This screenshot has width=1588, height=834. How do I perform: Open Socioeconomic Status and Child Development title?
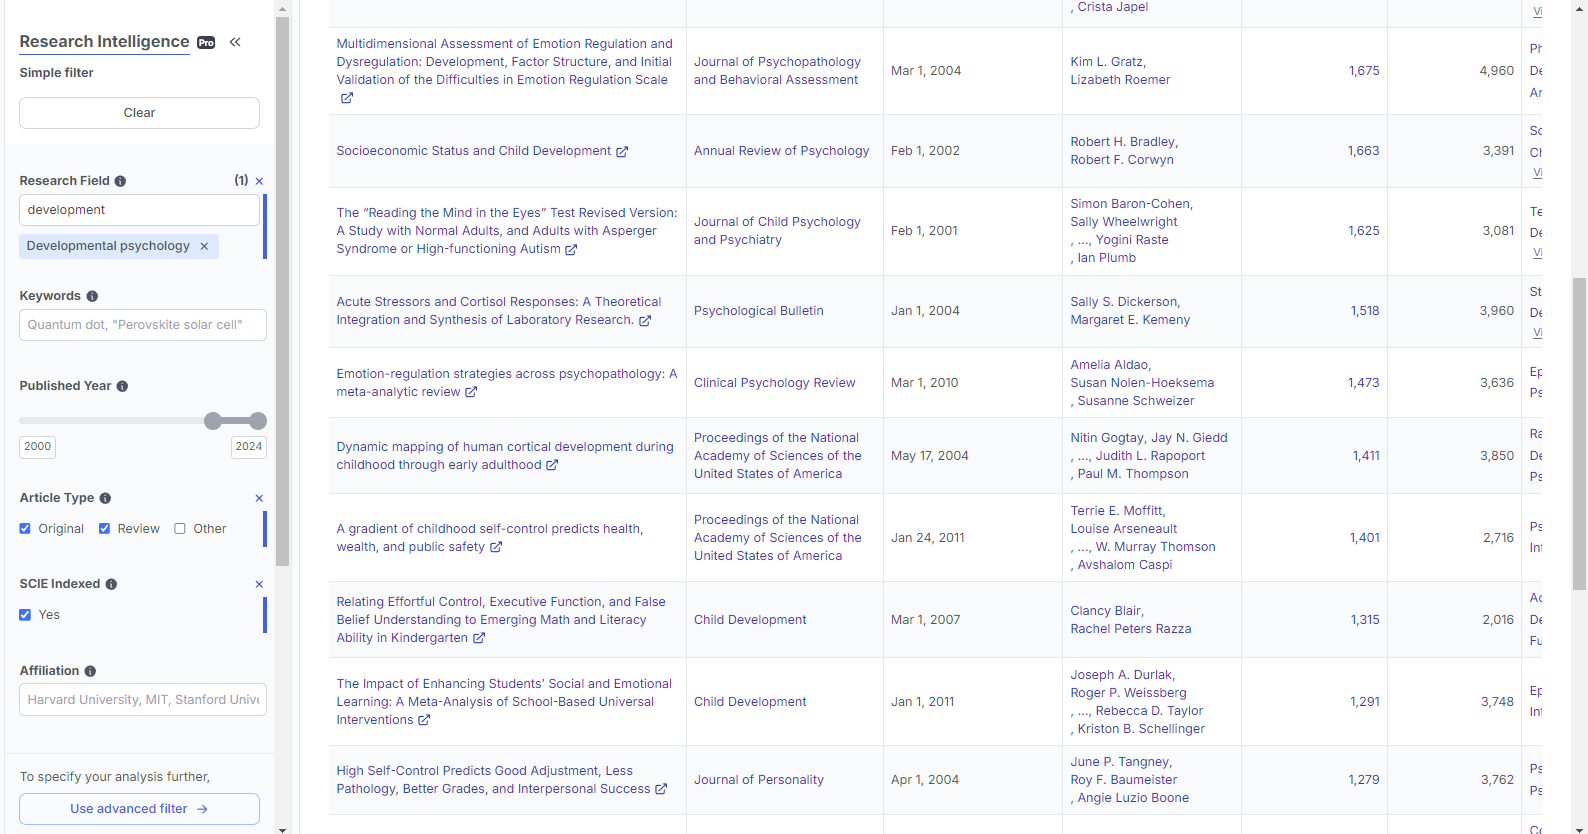click(x=473, y=151)
